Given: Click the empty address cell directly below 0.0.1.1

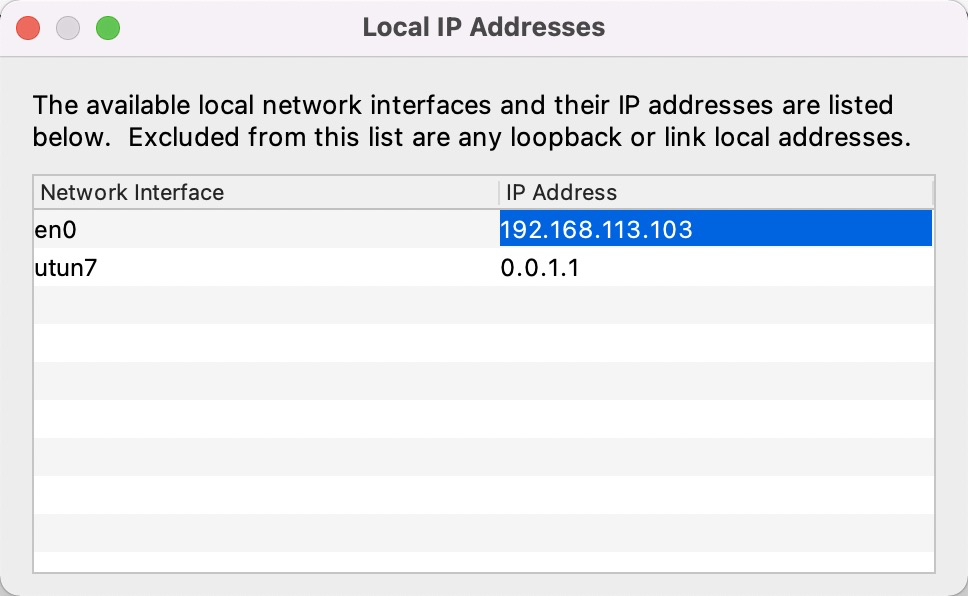Looking at the screenshot, I should pos(715,305).
